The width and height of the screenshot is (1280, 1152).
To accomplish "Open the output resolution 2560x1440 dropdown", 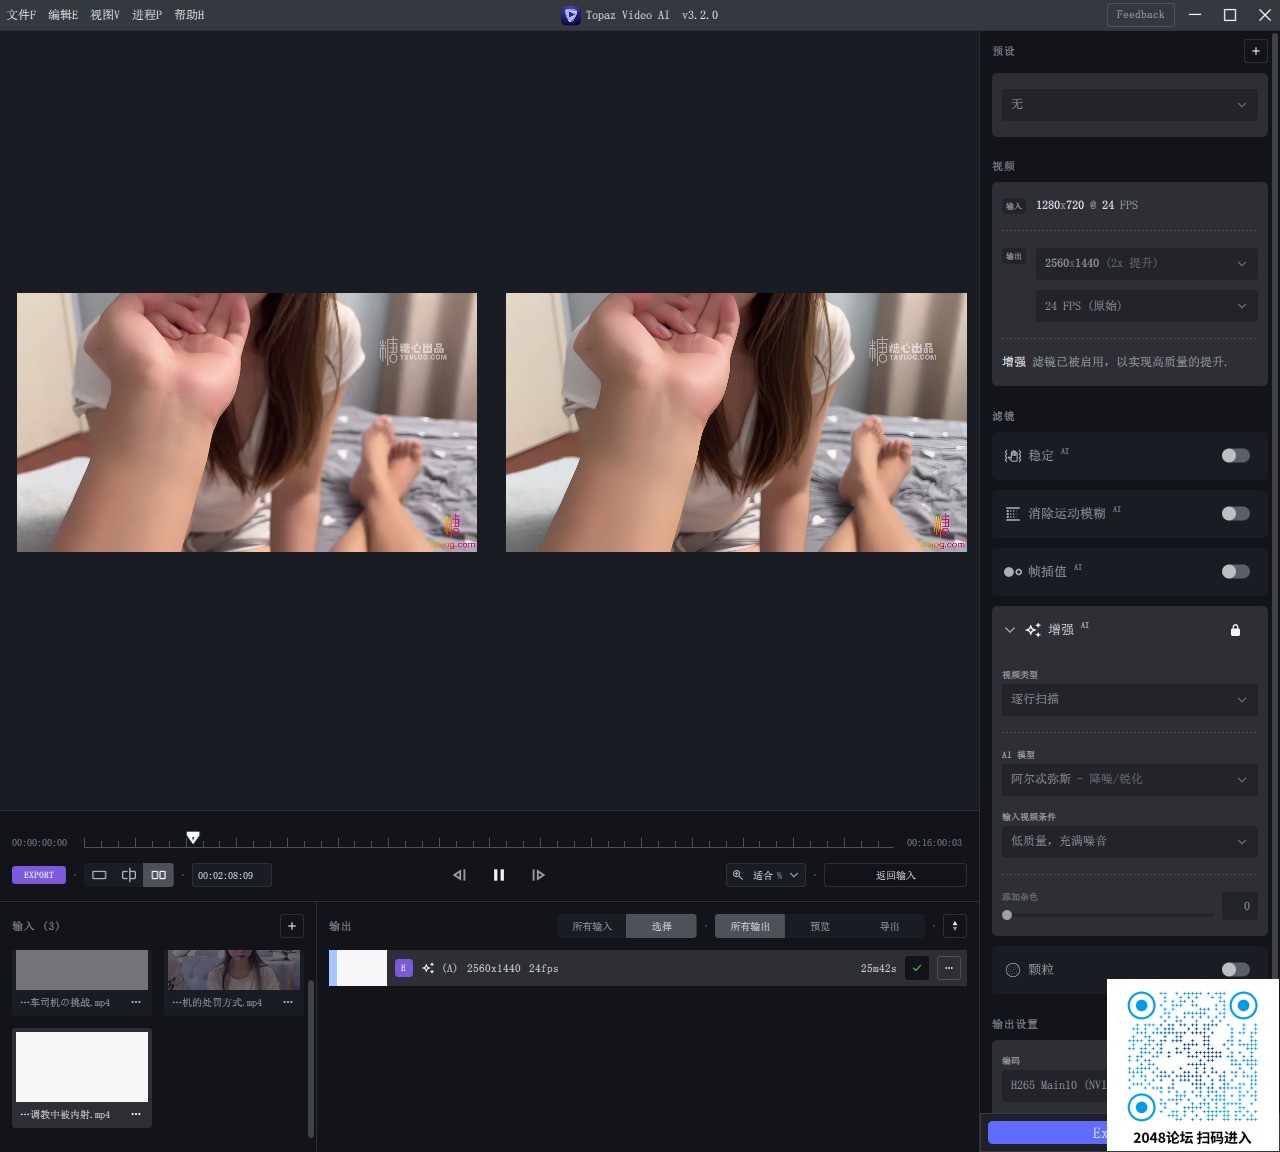I will tap(1146, 263).
